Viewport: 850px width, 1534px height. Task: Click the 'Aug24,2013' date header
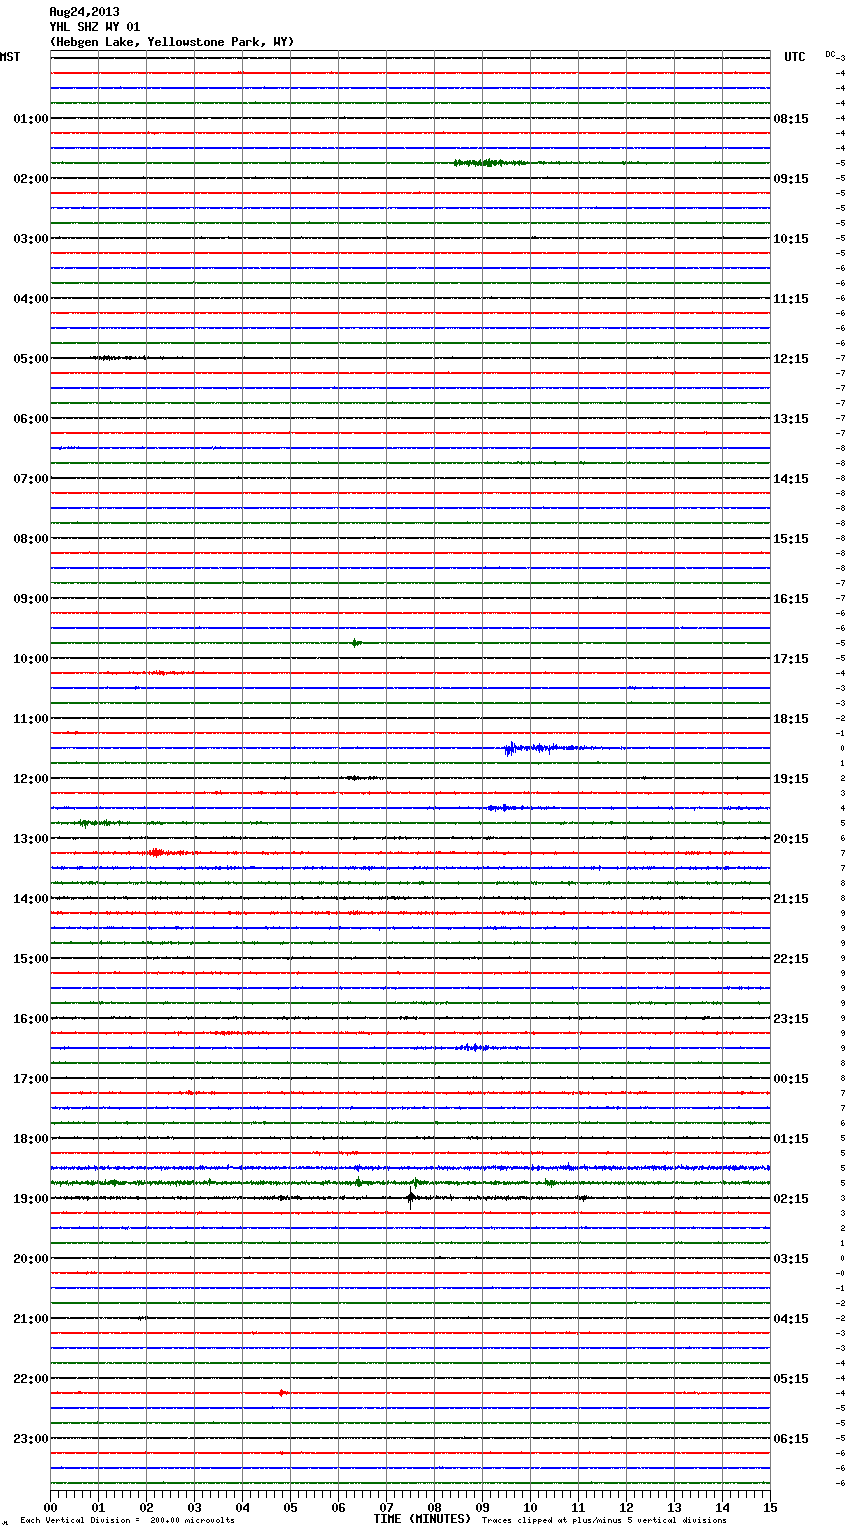(x=84, y=12)
